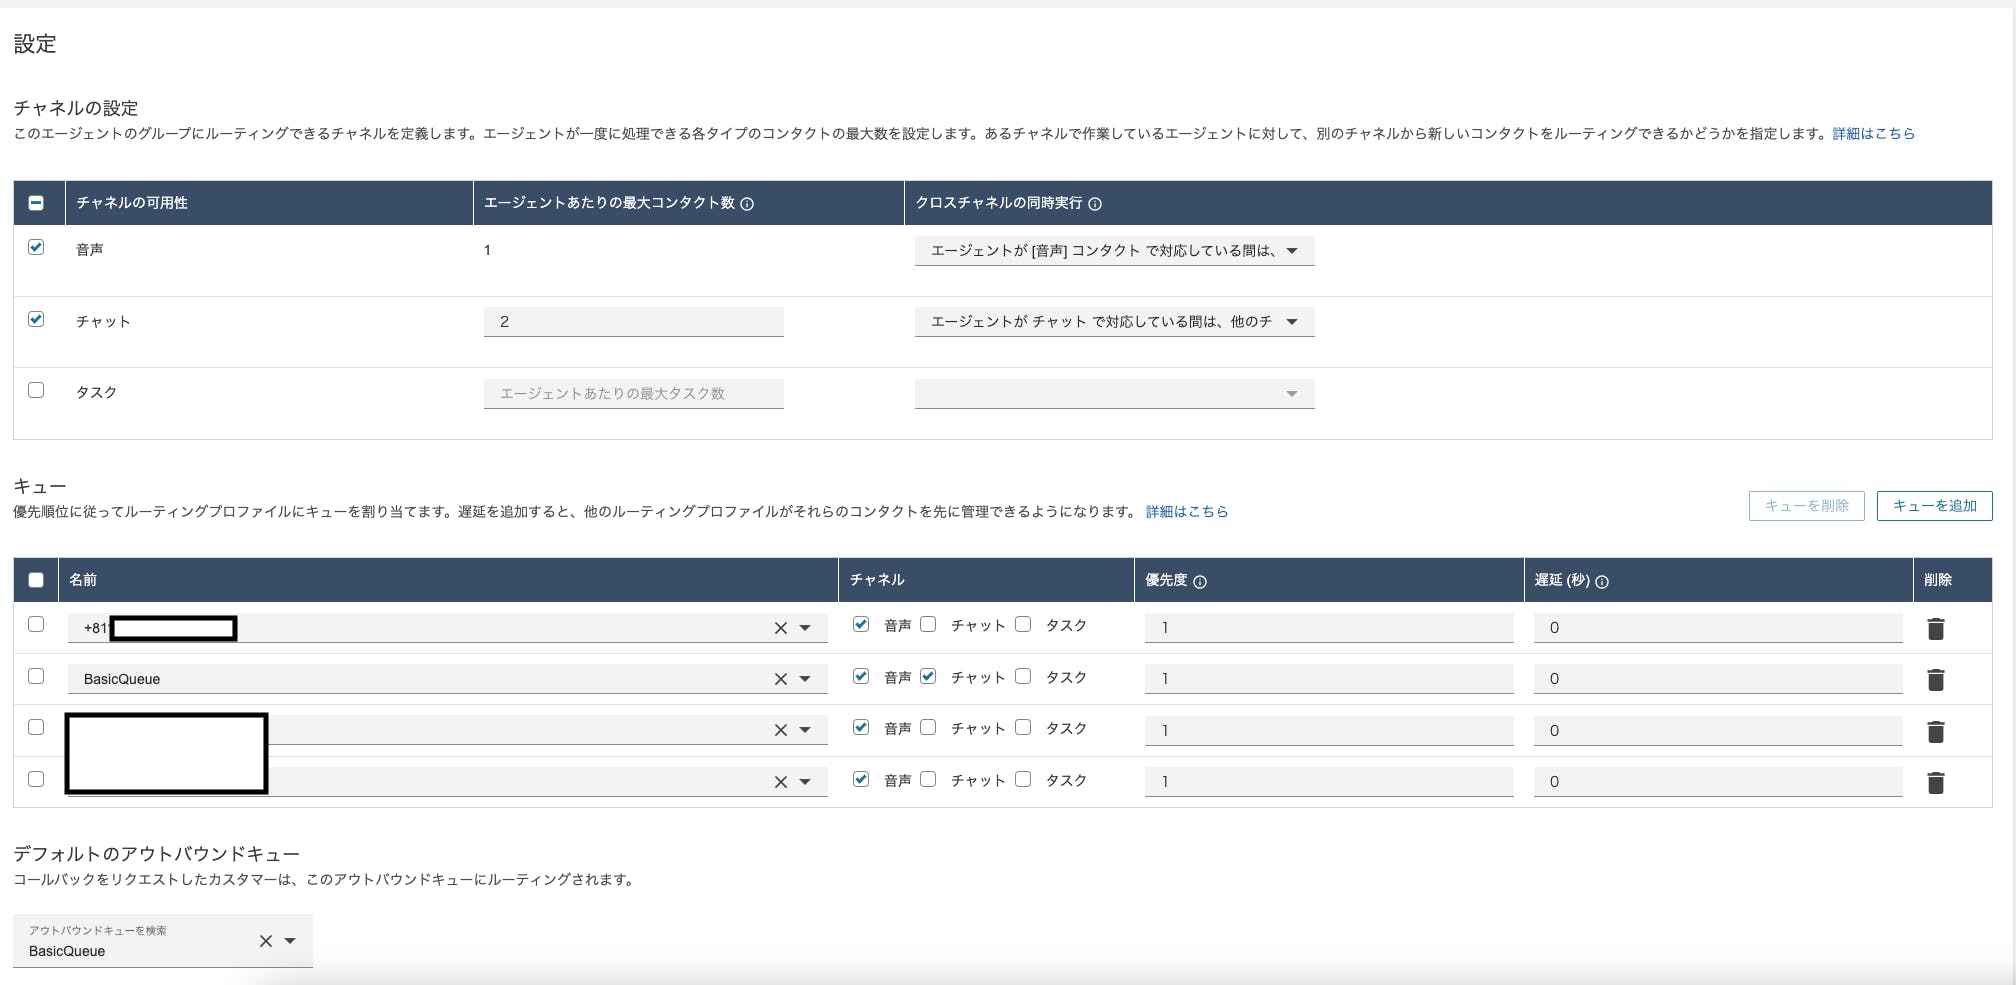Screen dimensions: 2016x985
Task: Edit priority field of the +81 queue
Action: pos(1328,628)
